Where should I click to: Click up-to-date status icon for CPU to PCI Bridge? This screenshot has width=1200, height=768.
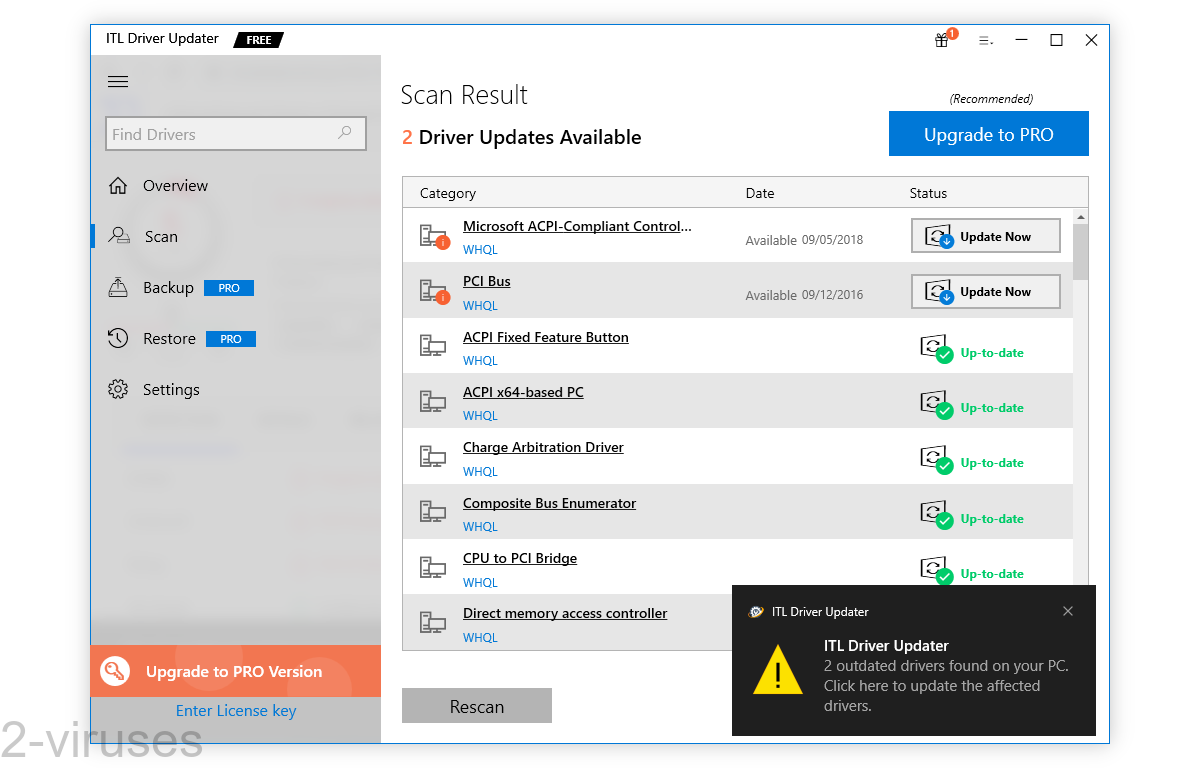[936, 570]
